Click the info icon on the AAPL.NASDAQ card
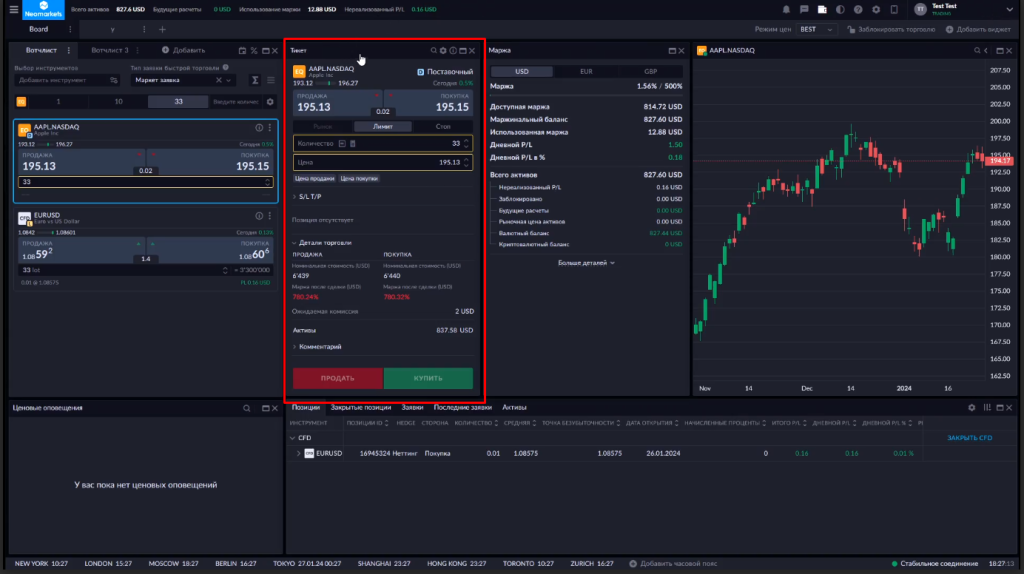 259,128
